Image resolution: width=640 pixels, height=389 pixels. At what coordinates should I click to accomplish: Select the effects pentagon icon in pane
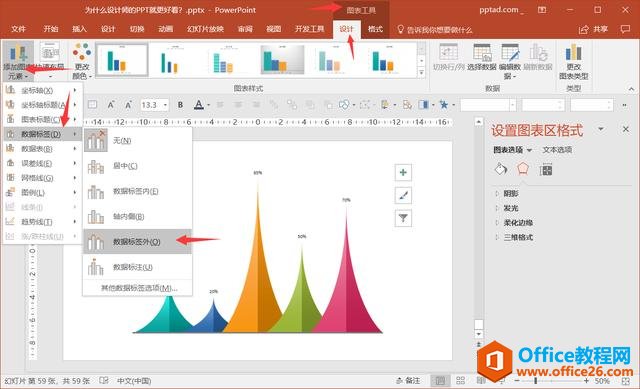(523, 169)
